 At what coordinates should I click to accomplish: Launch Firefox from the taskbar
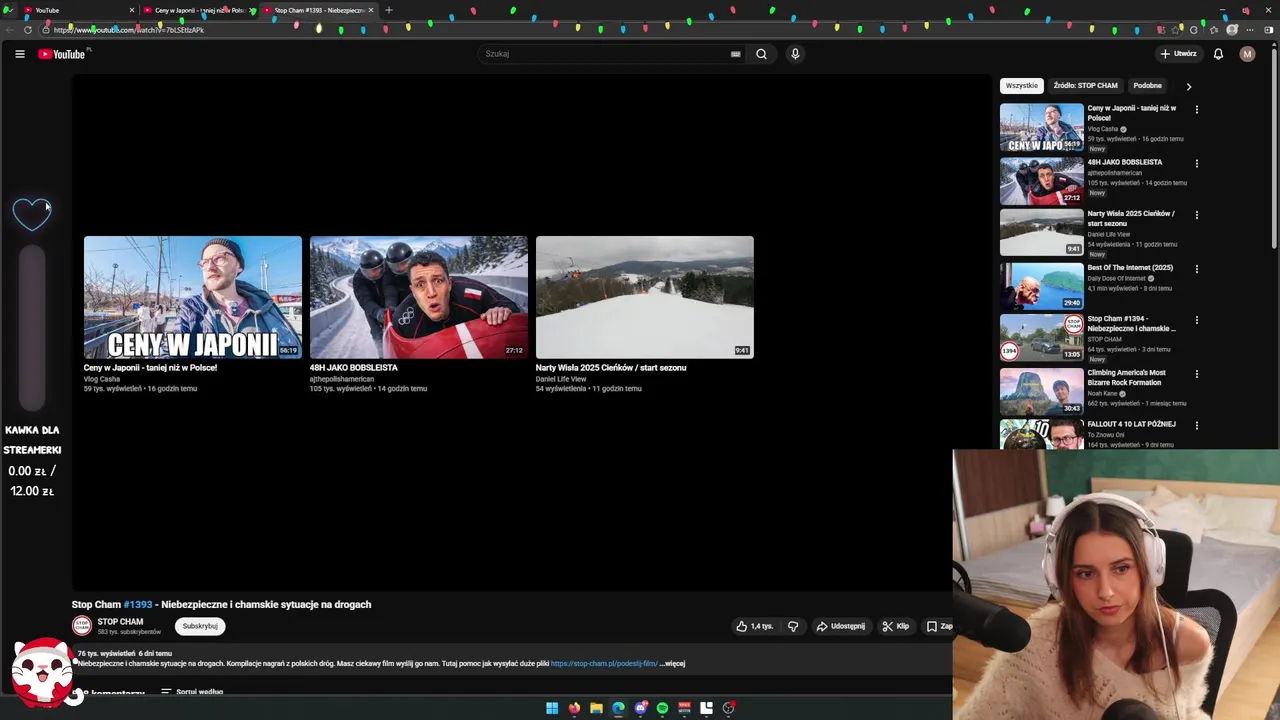pyautogui.click(x=574, y=708)
